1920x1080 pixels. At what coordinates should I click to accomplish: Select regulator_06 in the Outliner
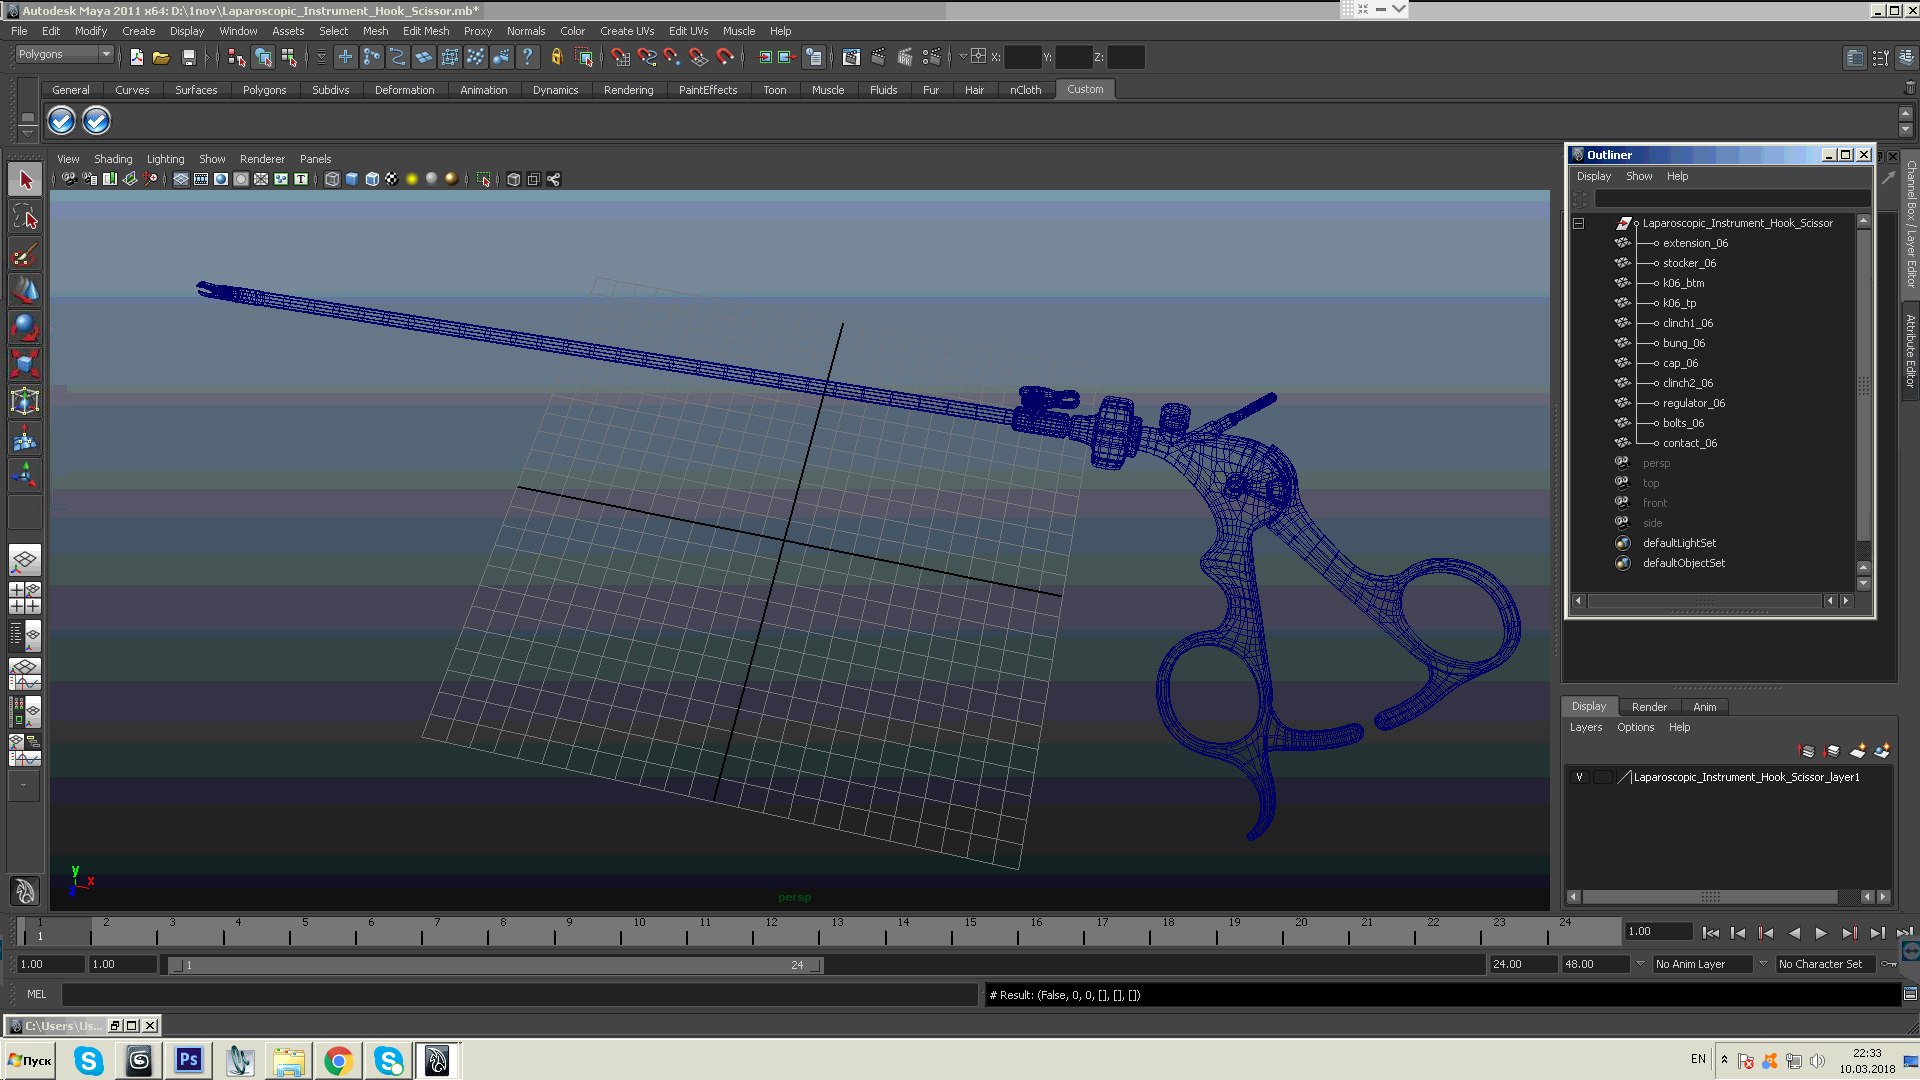(x=1693, y=403)
